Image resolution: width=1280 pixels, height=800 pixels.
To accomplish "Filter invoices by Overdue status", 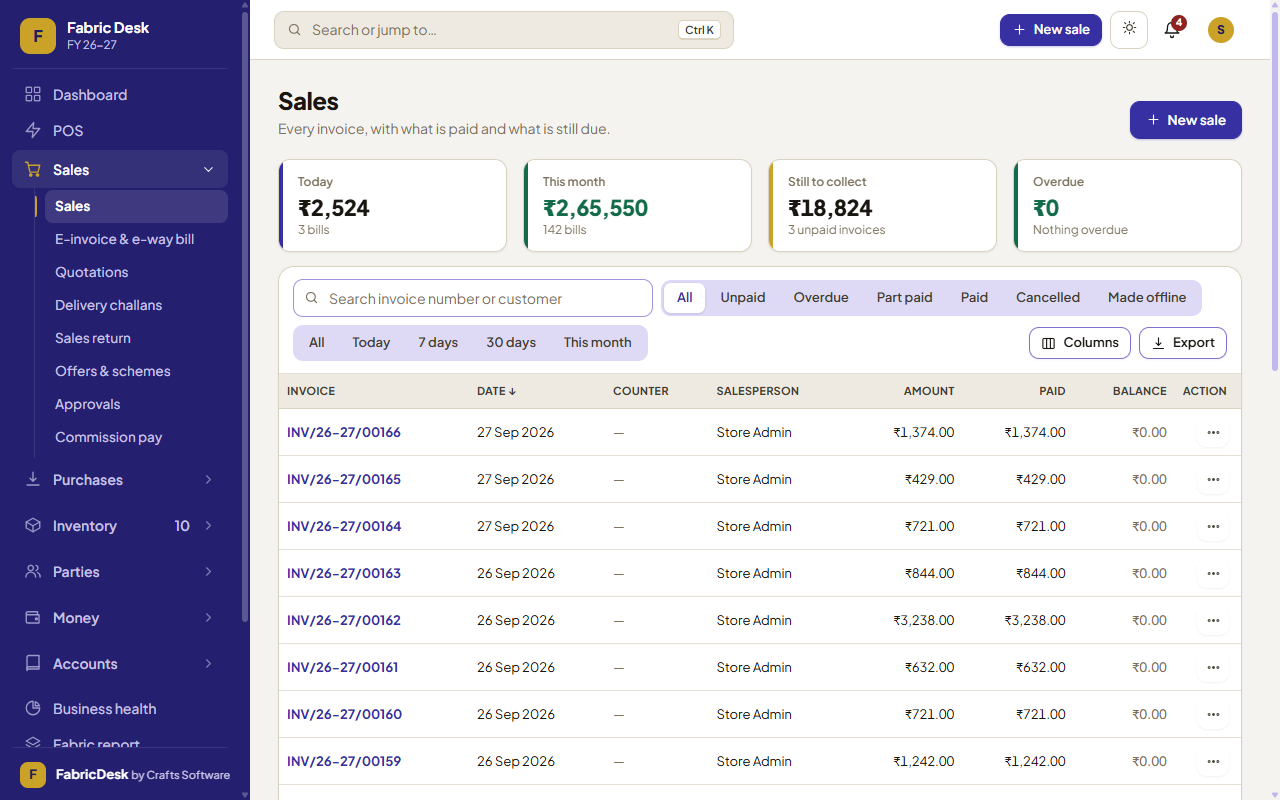I will (821, 298).
